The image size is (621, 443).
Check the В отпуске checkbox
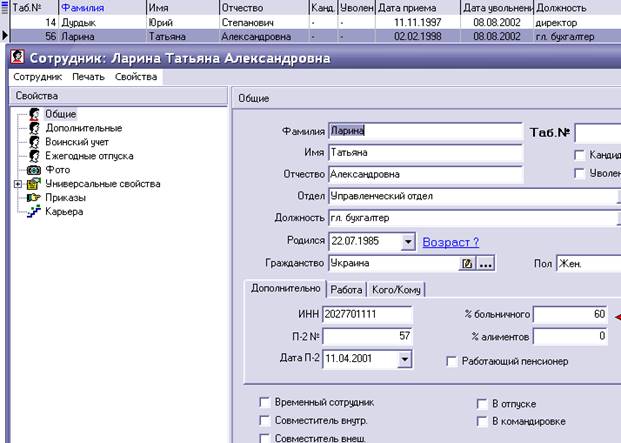click(x=482, y=404)
